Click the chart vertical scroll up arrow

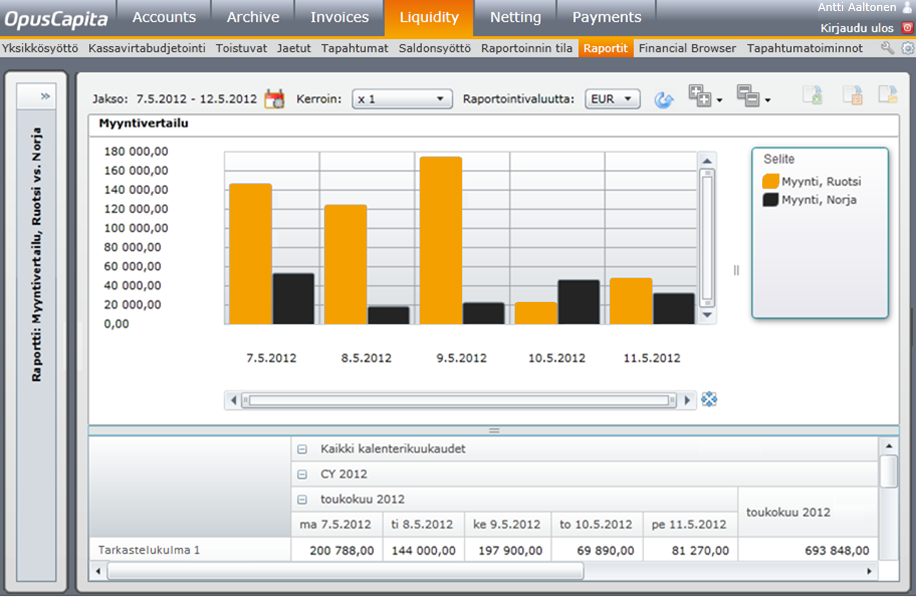[x=707, y=161]
